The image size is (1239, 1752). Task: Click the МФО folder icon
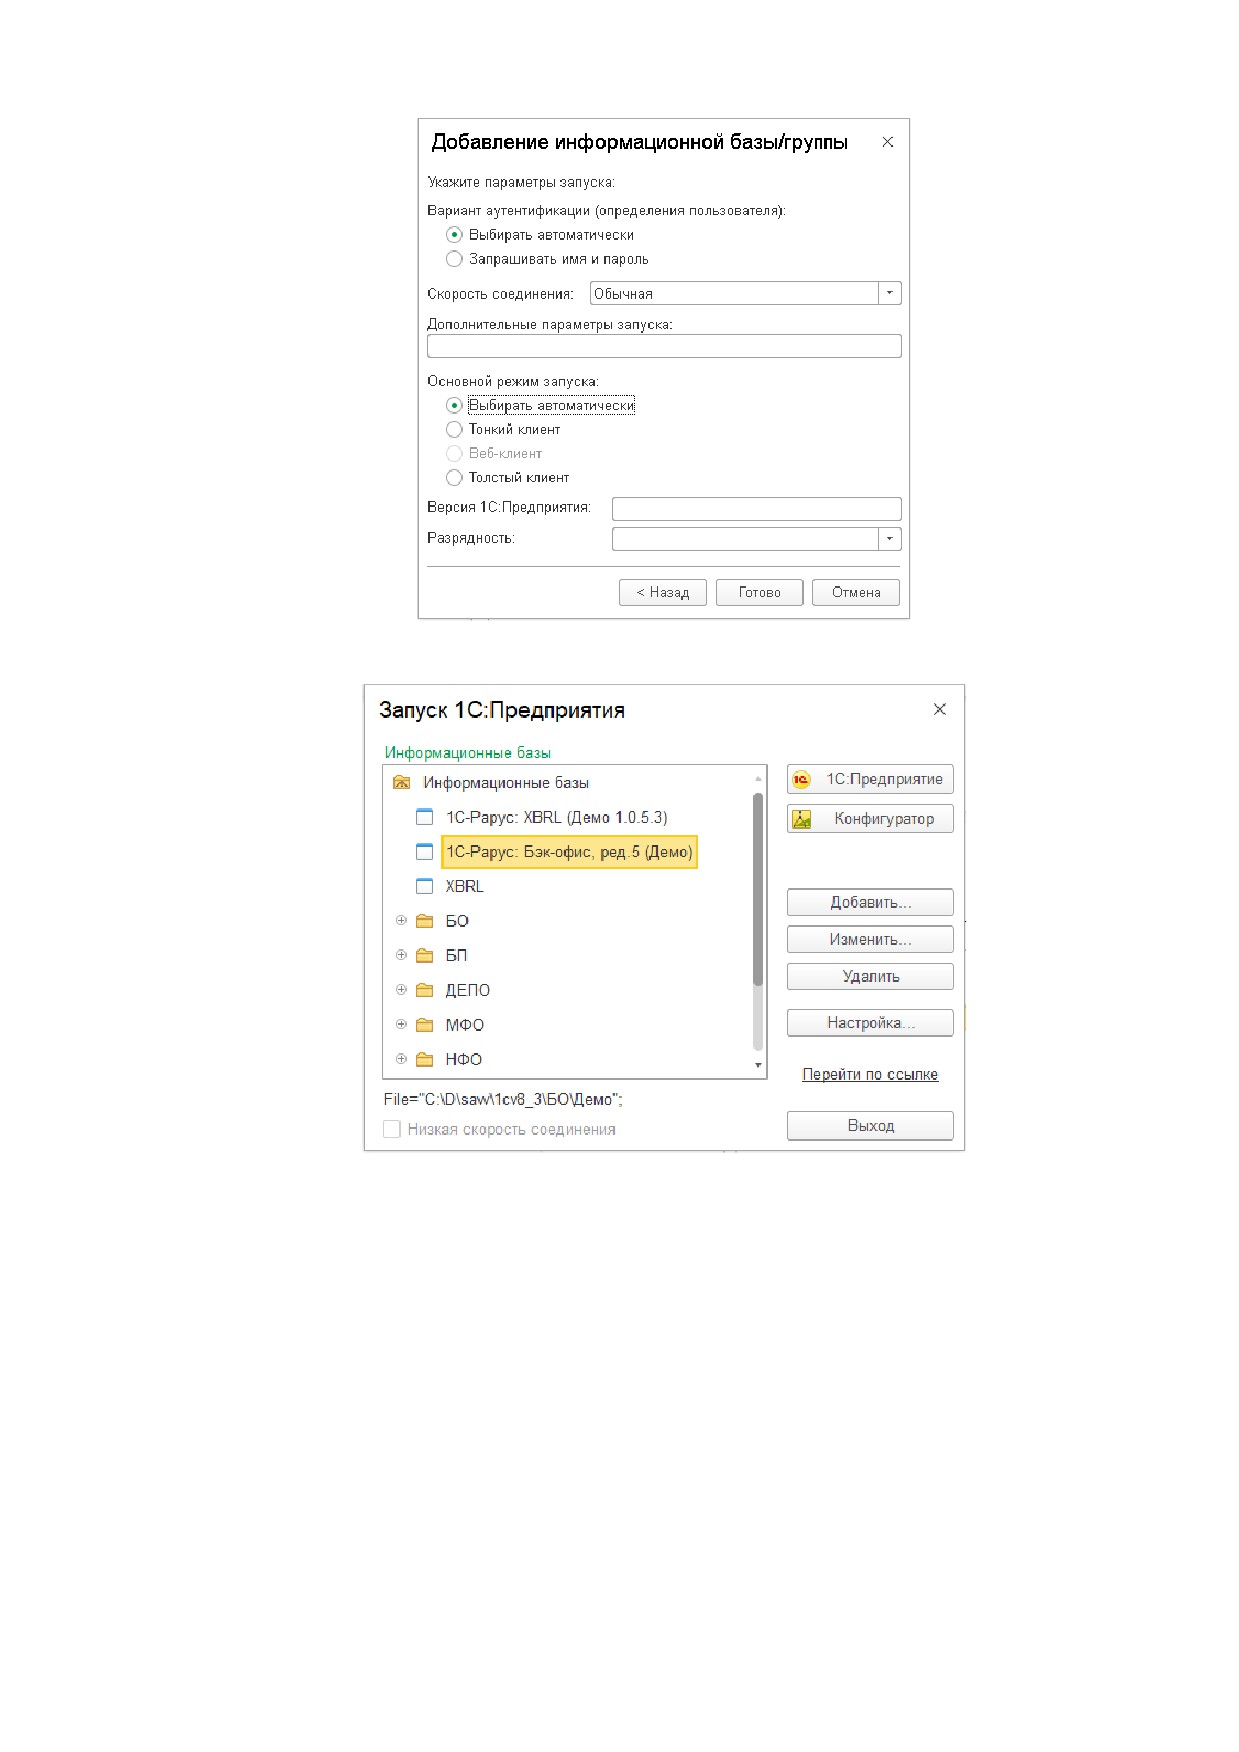(425, 1025)
